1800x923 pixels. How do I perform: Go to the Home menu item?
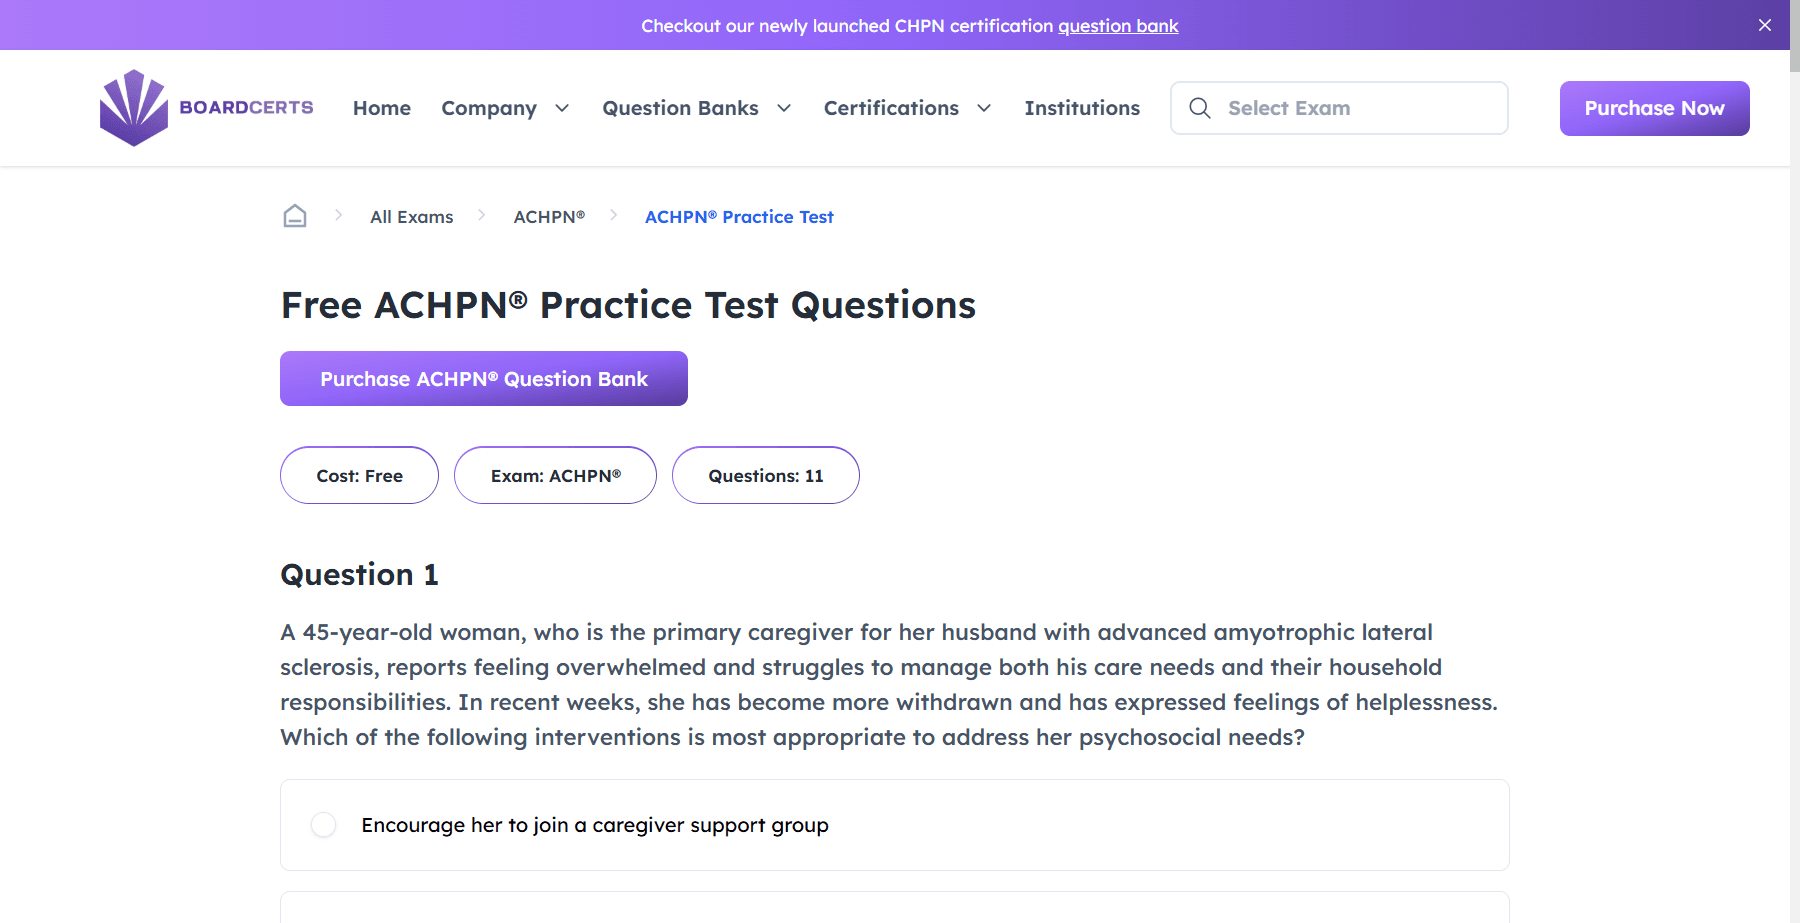(x=382, y=108)
